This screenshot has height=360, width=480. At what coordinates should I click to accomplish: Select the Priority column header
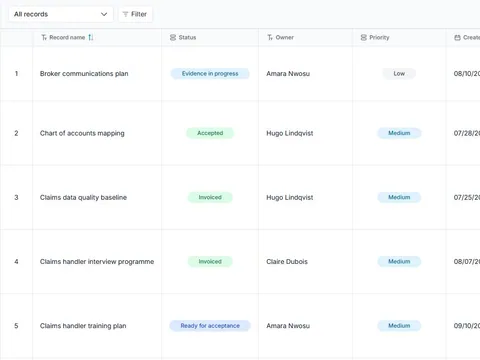(x=399, y=37)
